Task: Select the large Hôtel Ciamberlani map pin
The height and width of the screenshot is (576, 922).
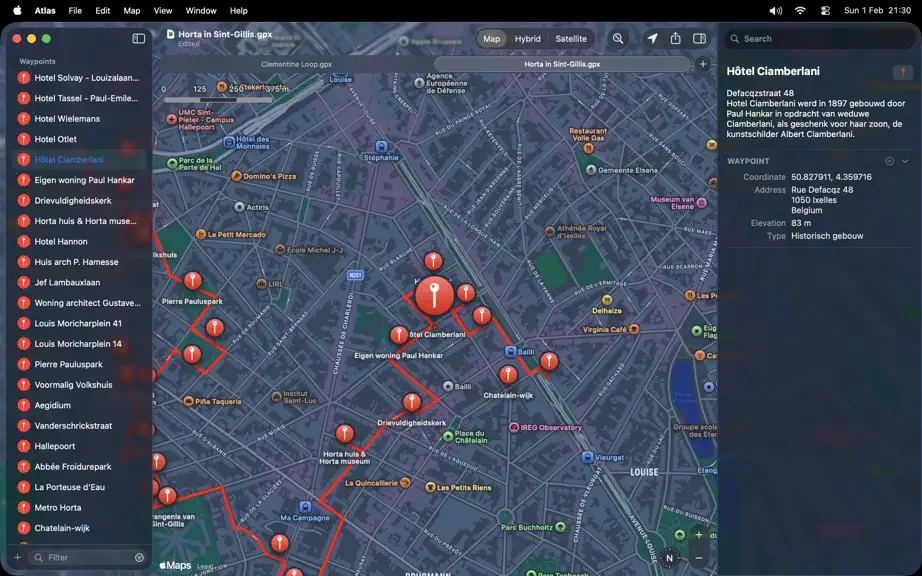Action: pyautogui.click(x=435, y=296)
